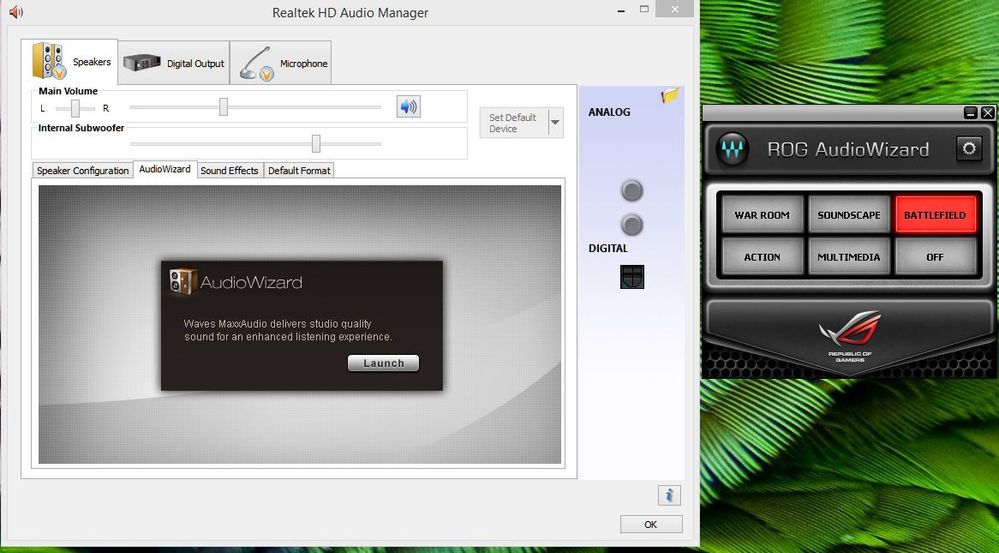Turn OFF ROG AudioWizard effects

(935, 257)
